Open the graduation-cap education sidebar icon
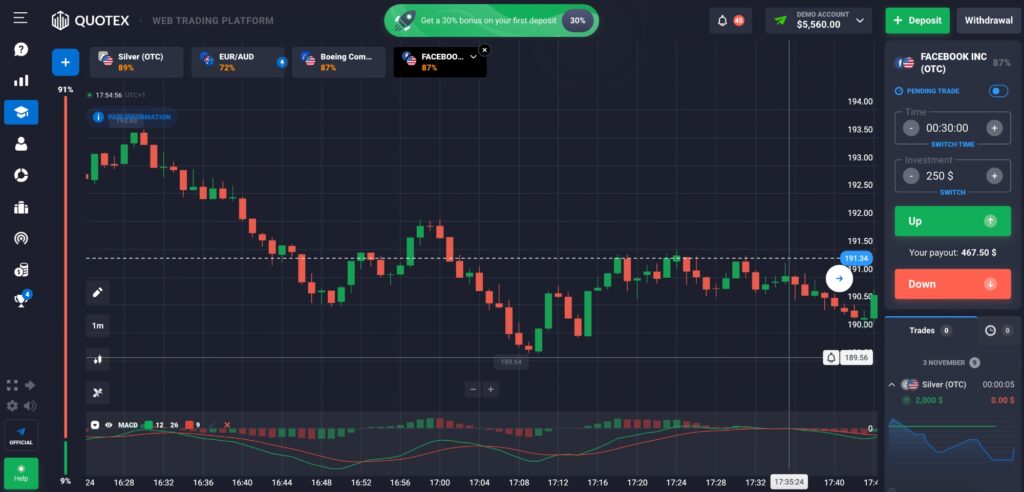Image resolution: width=1024 pixels, height=492 pixels. tap(21, 112)
